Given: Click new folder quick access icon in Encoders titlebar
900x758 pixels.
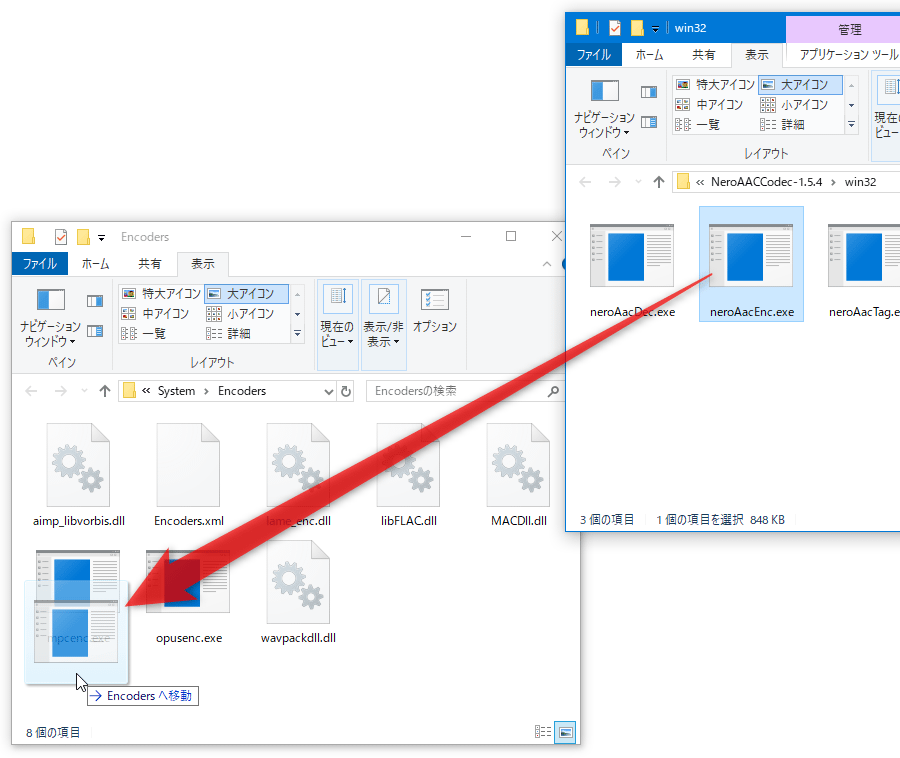Looking at the screenshot, I should click(x=84, y=237).
